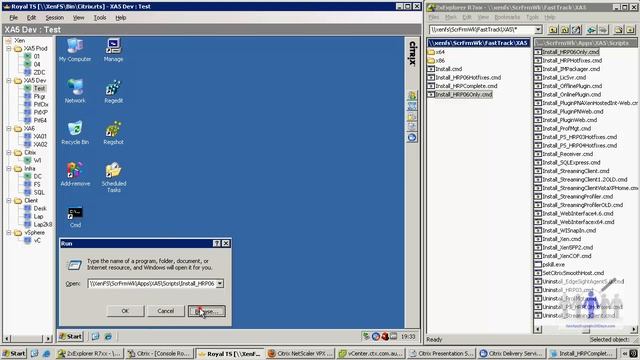This screenshot has height=360, width=640.
Task: Collapse the Citrix tree folder
Action: pyautogui.click(x=9, y=152)
